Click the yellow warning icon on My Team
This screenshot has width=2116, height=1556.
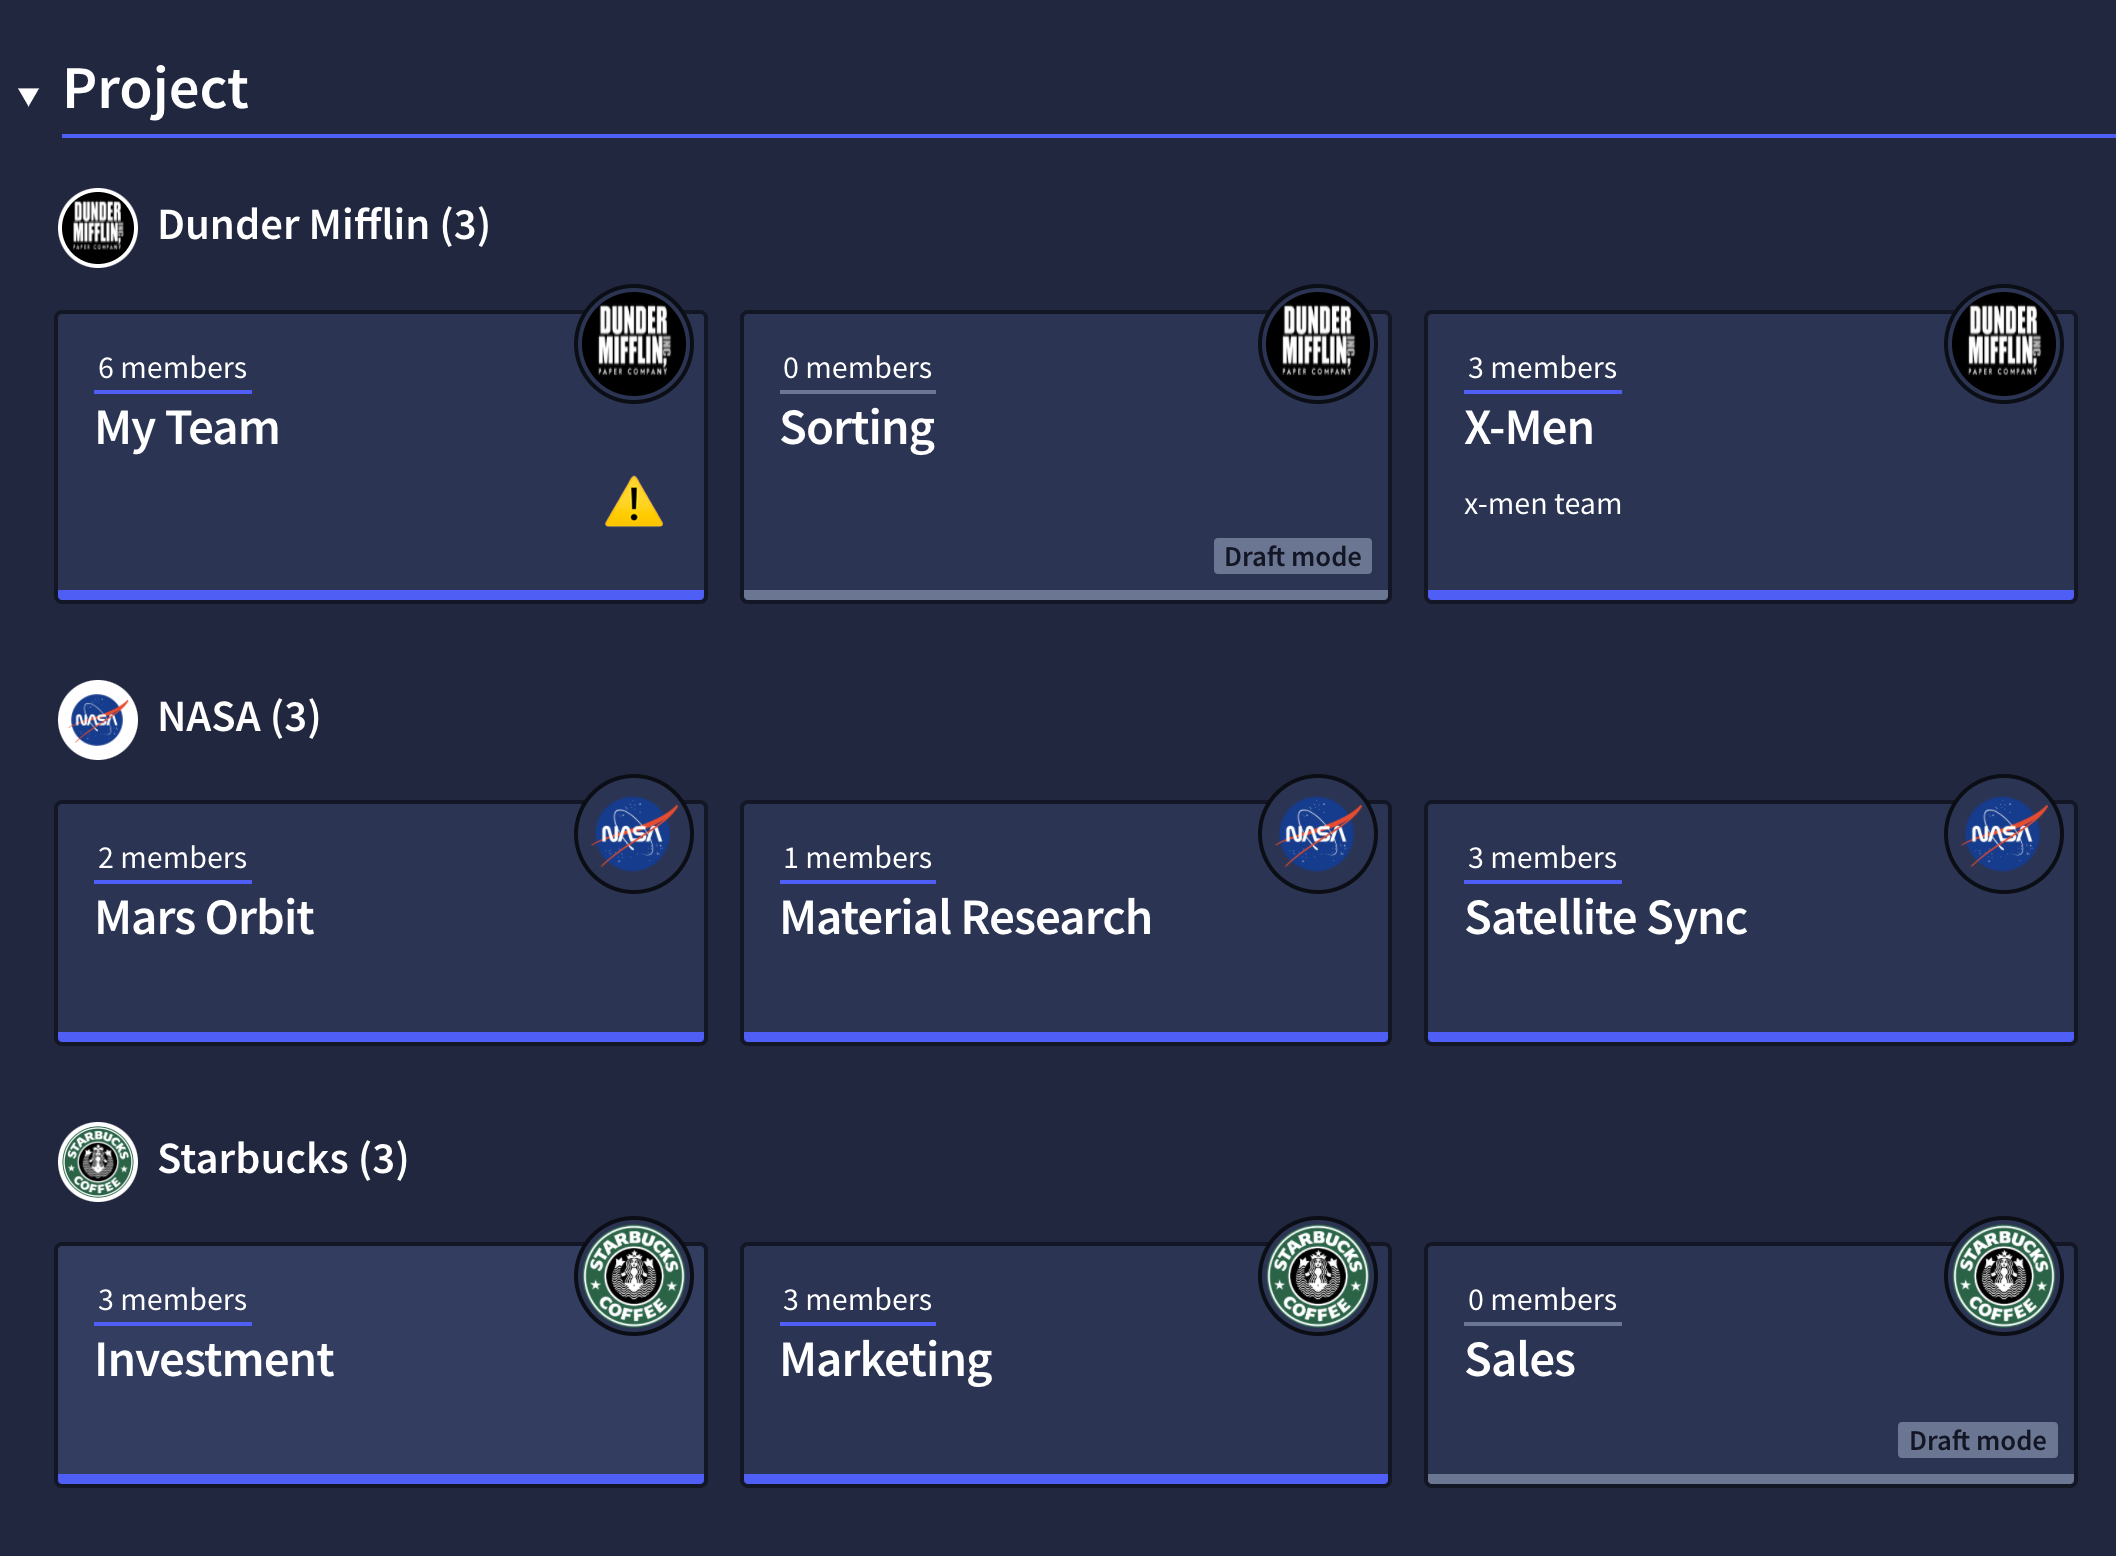click(633, 502)
